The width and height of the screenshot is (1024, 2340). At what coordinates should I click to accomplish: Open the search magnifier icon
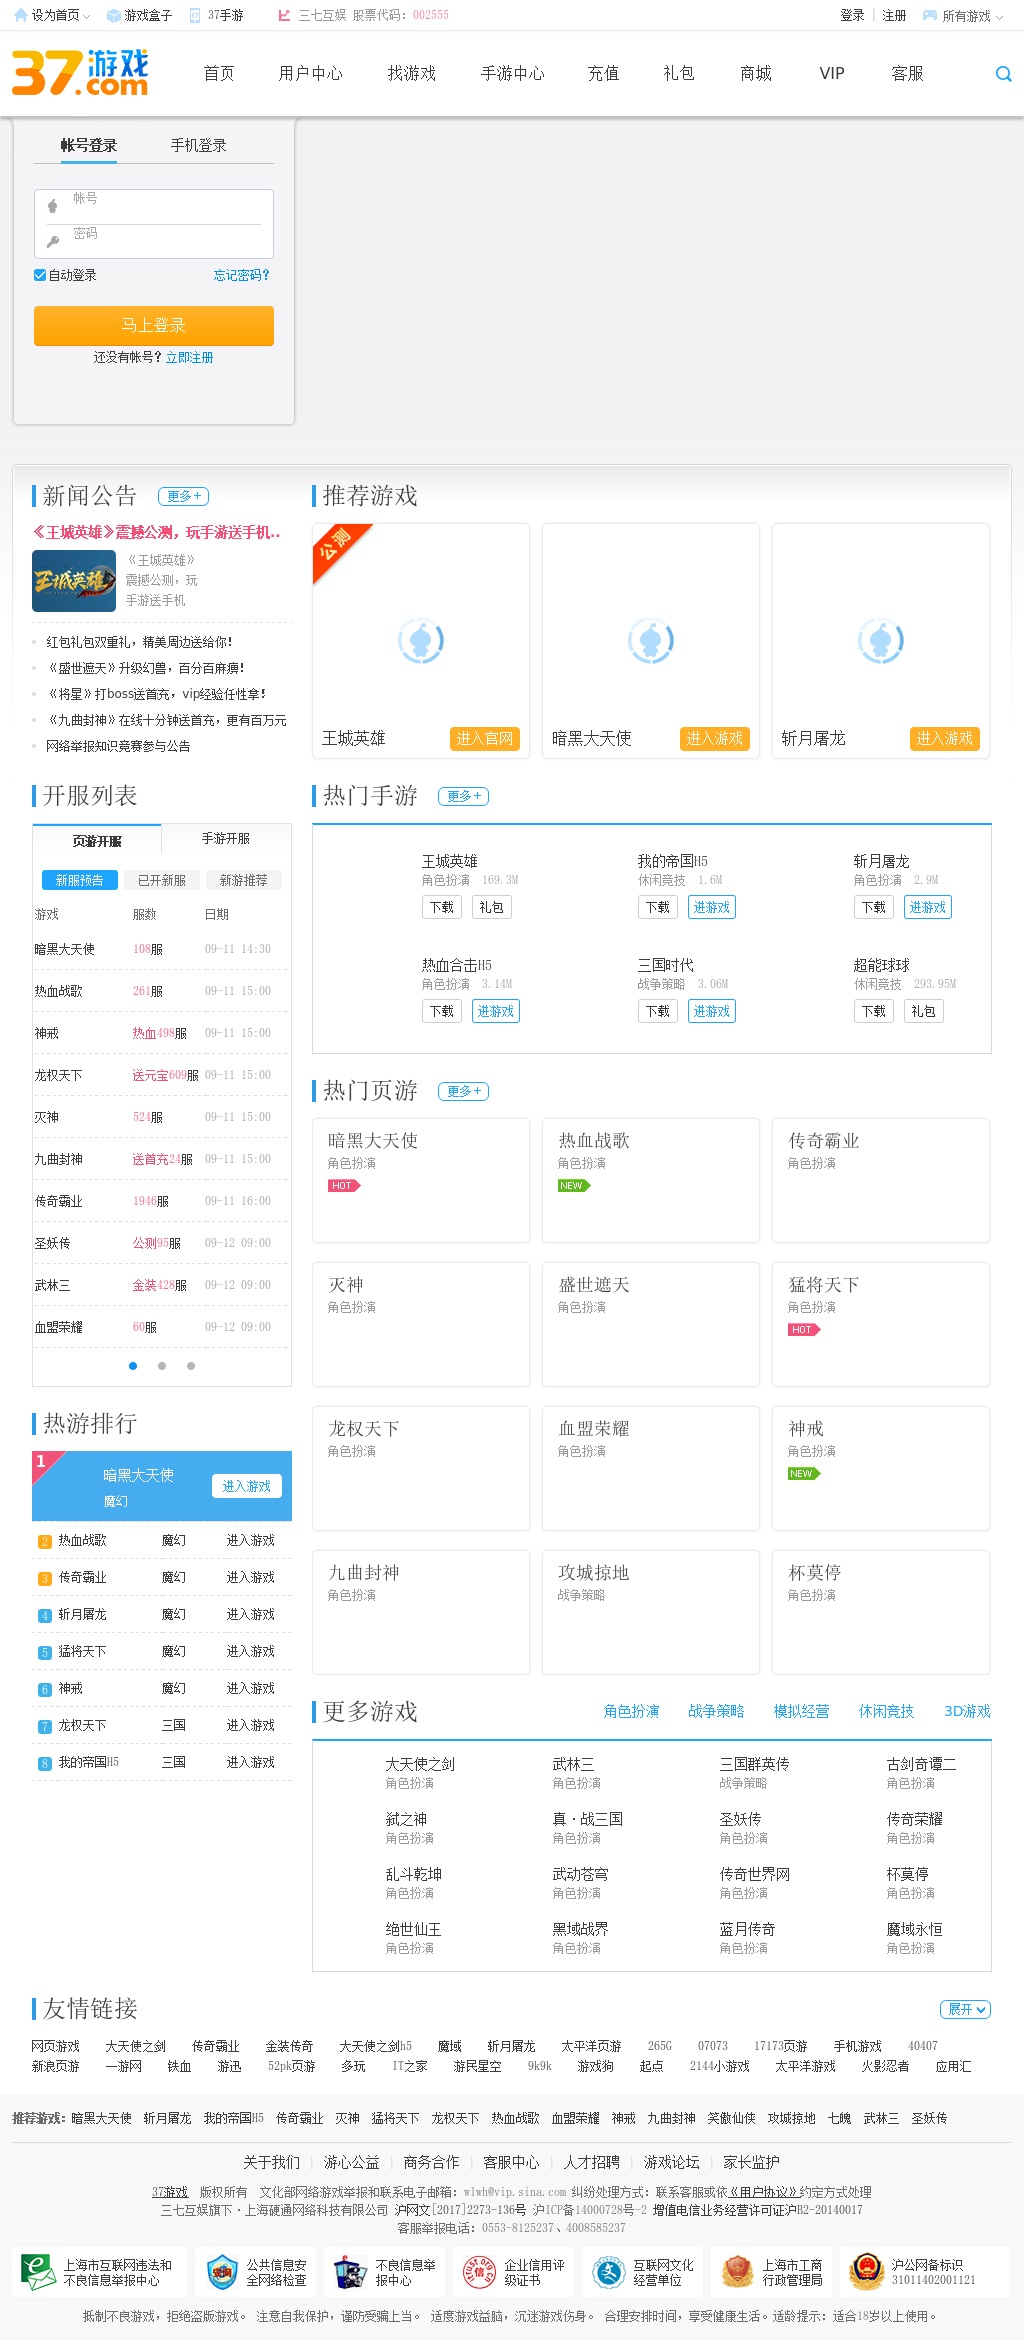coord(1003,74)
